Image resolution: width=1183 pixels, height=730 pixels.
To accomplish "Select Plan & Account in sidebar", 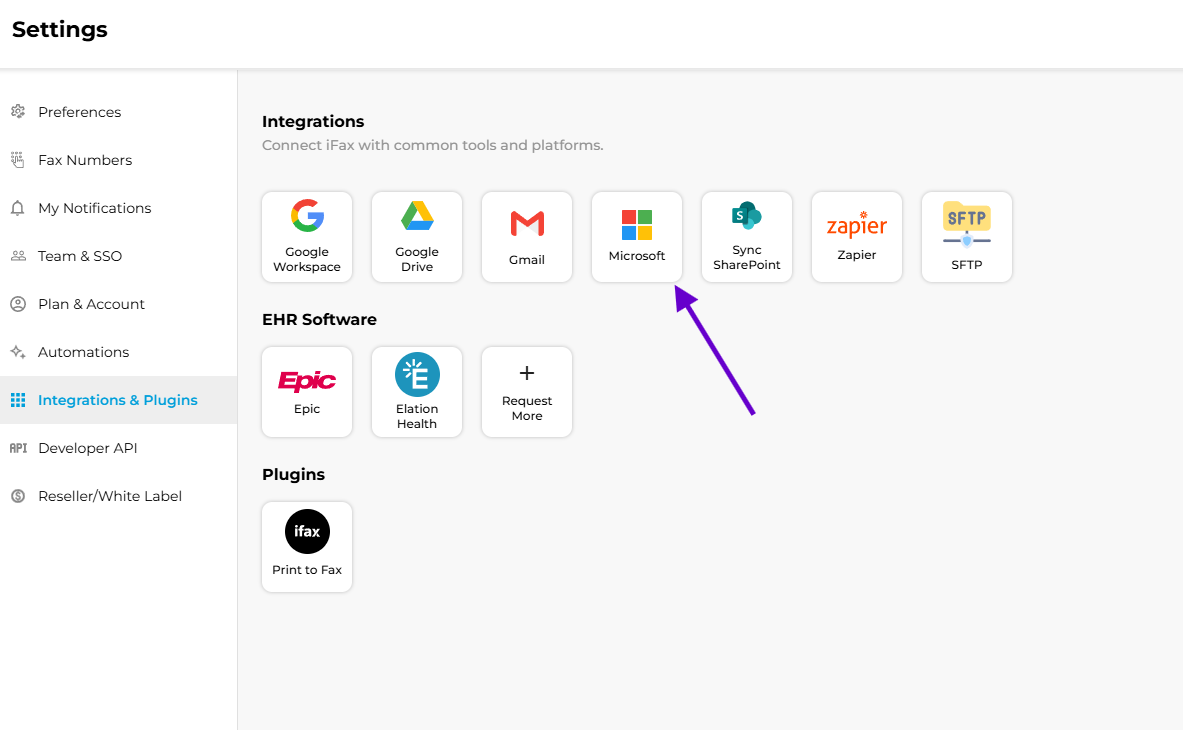I will point(91,304).
